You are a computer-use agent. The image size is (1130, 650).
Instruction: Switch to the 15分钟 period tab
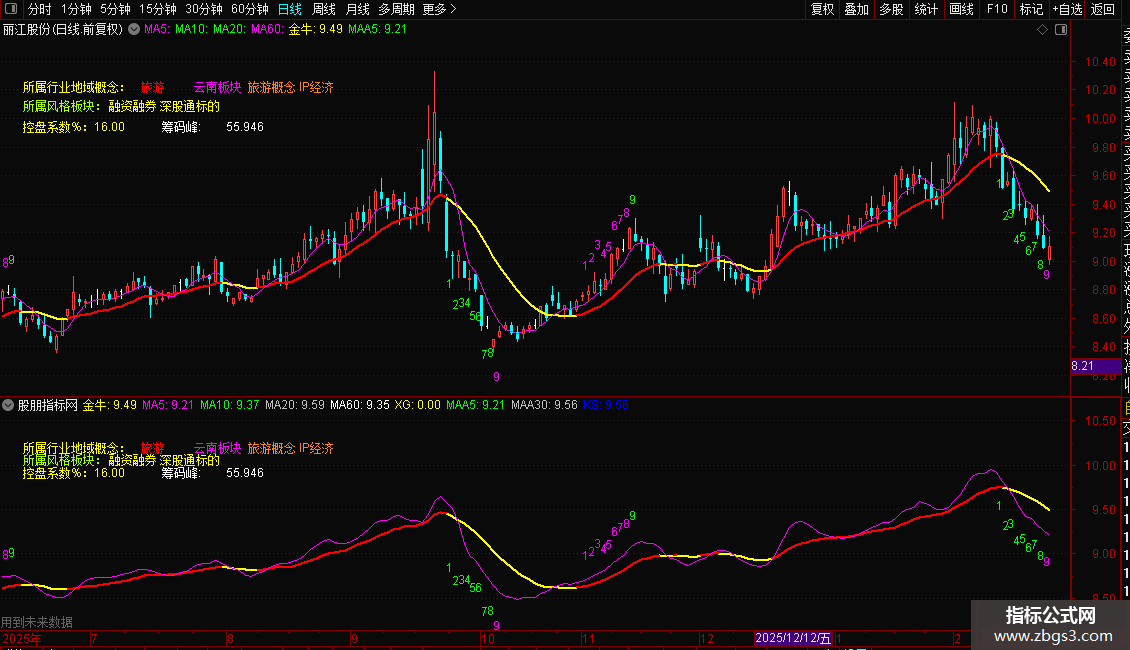(158, 9)
